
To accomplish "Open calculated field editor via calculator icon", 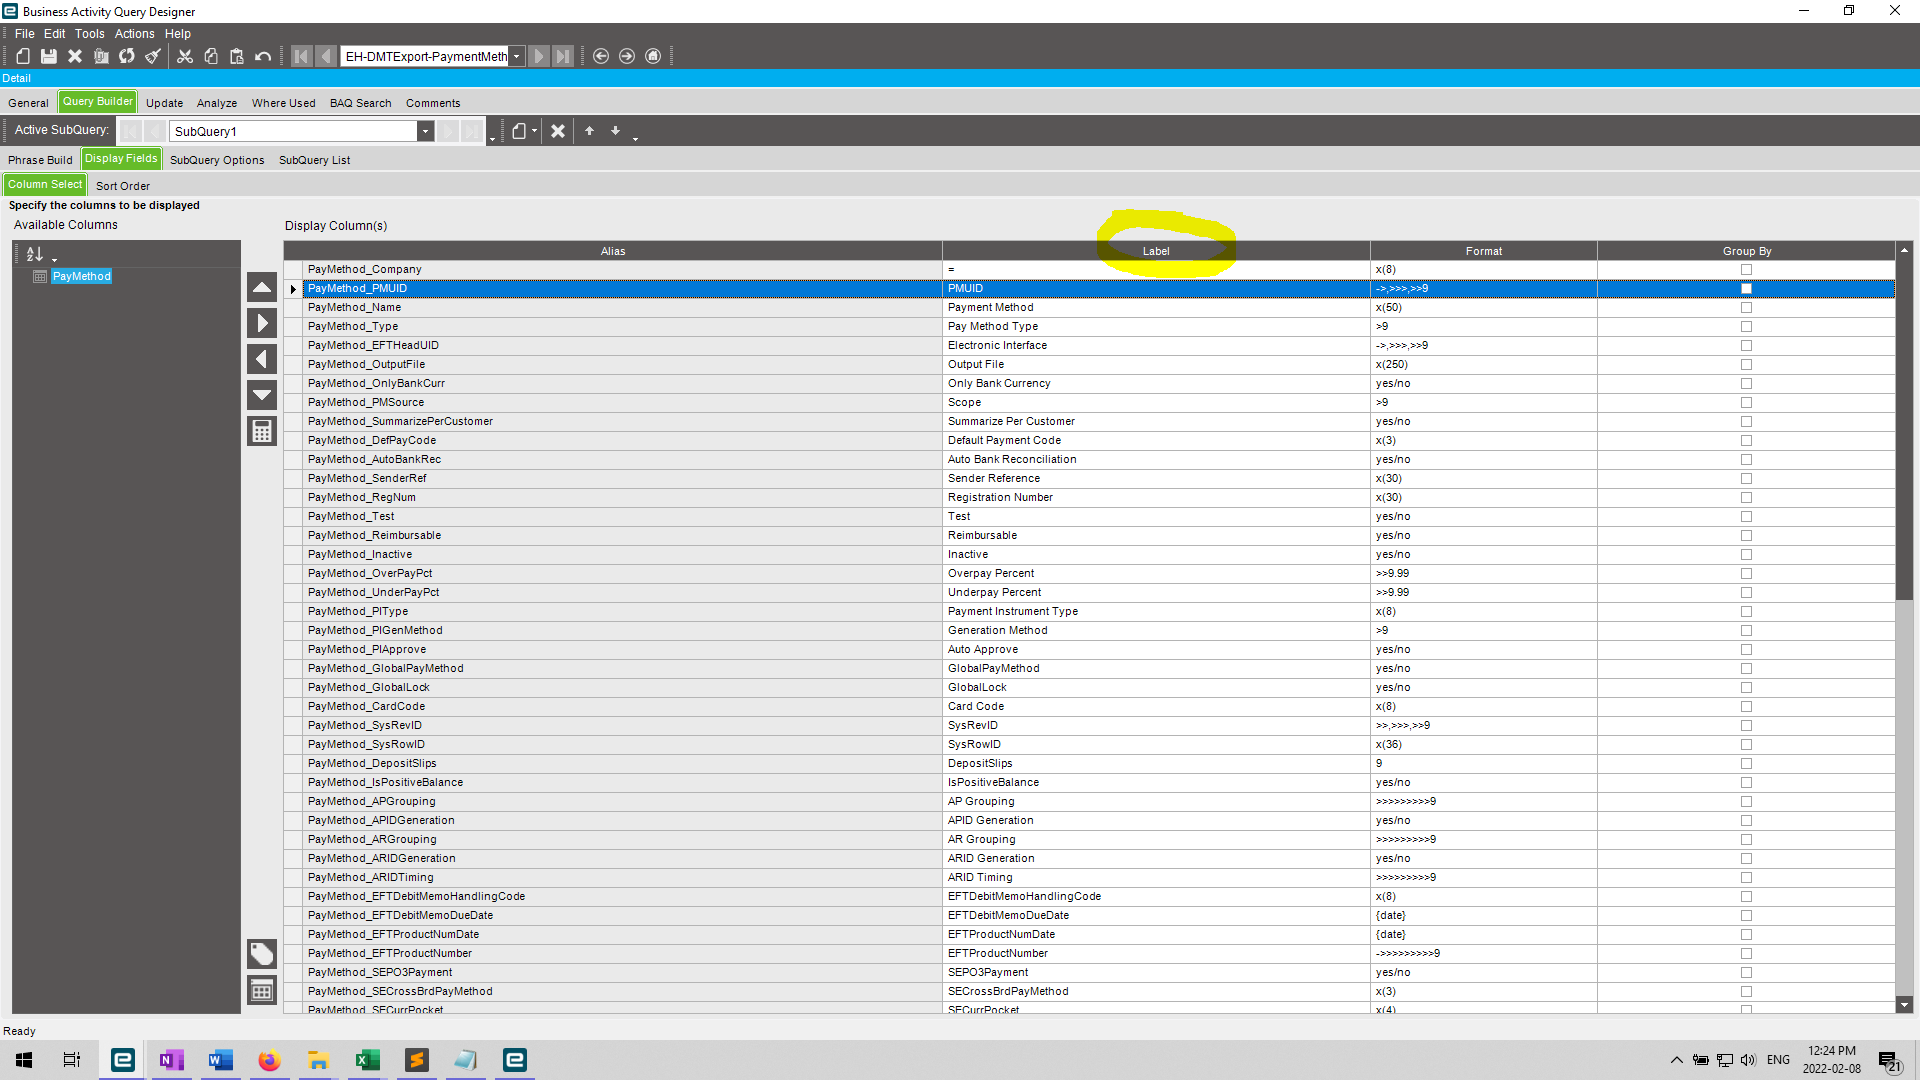I will coord(262,431).
